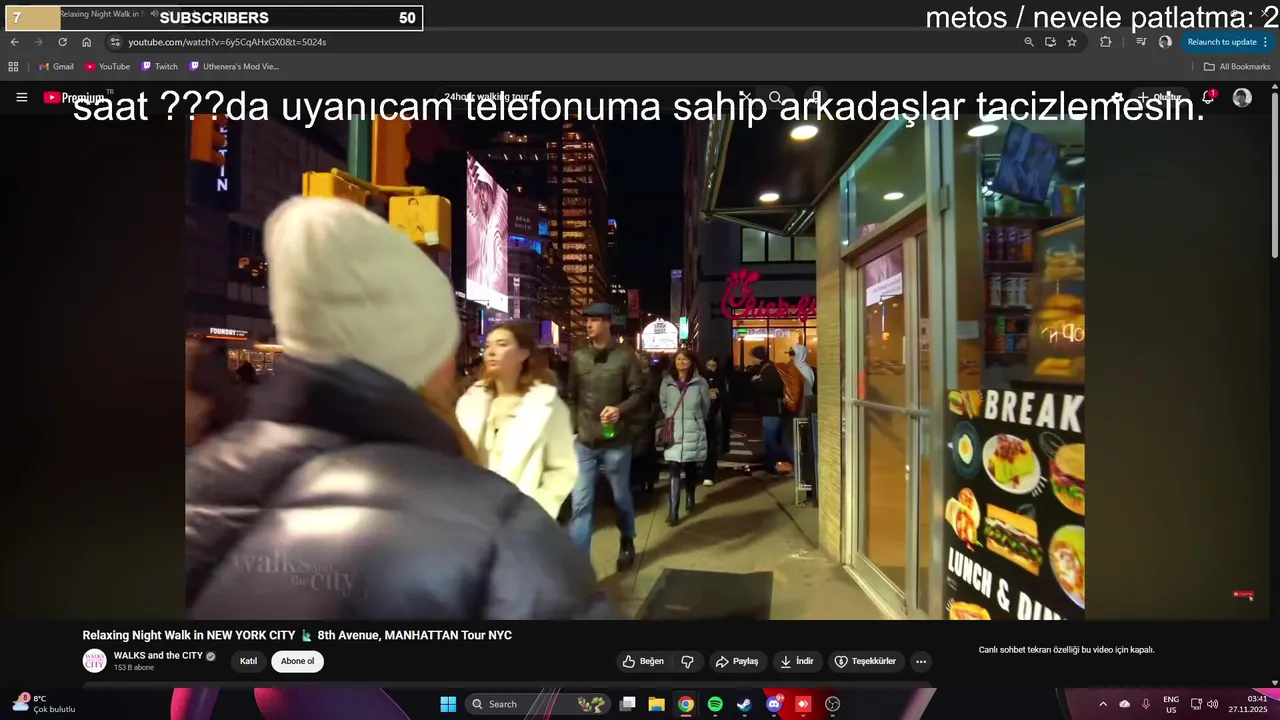Open the apps grid in bookmarks bar
Screen dimensions: 1280x720
(13, 67)
